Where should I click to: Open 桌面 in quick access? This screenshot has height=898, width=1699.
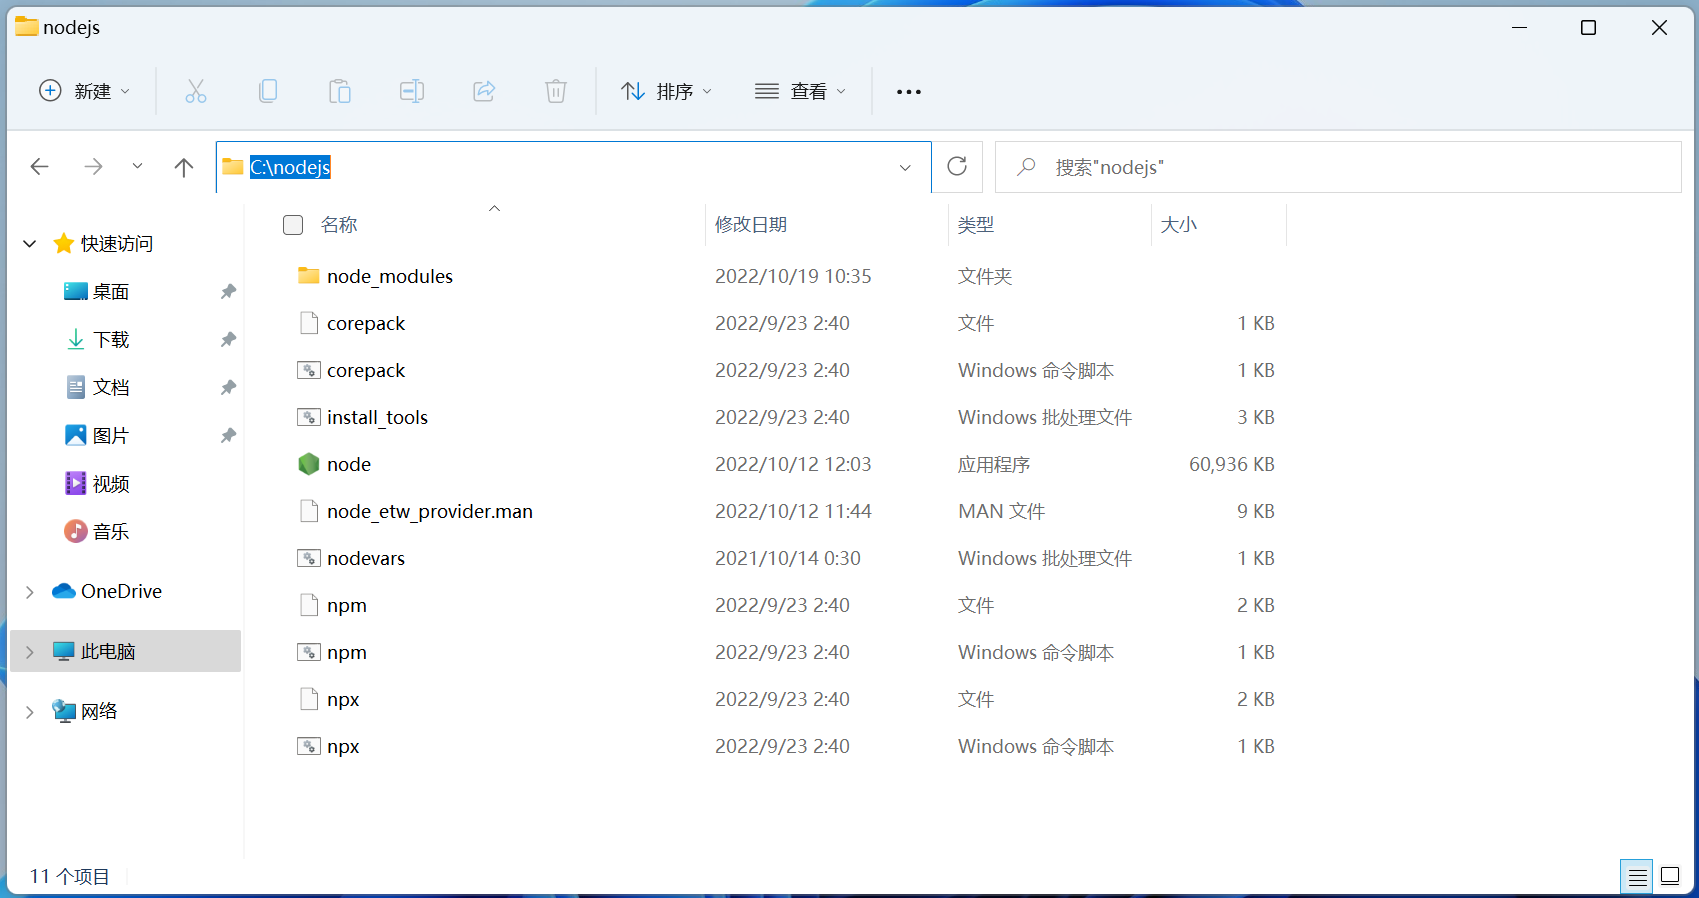pos(110,291)
